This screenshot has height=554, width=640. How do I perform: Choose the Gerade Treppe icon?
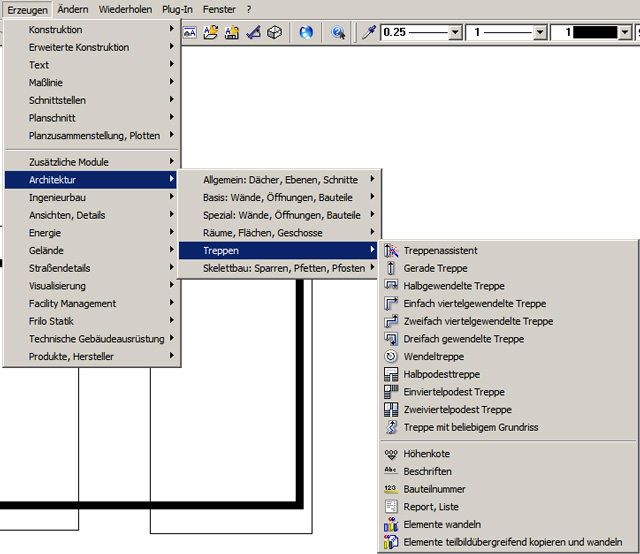(391, 268)
